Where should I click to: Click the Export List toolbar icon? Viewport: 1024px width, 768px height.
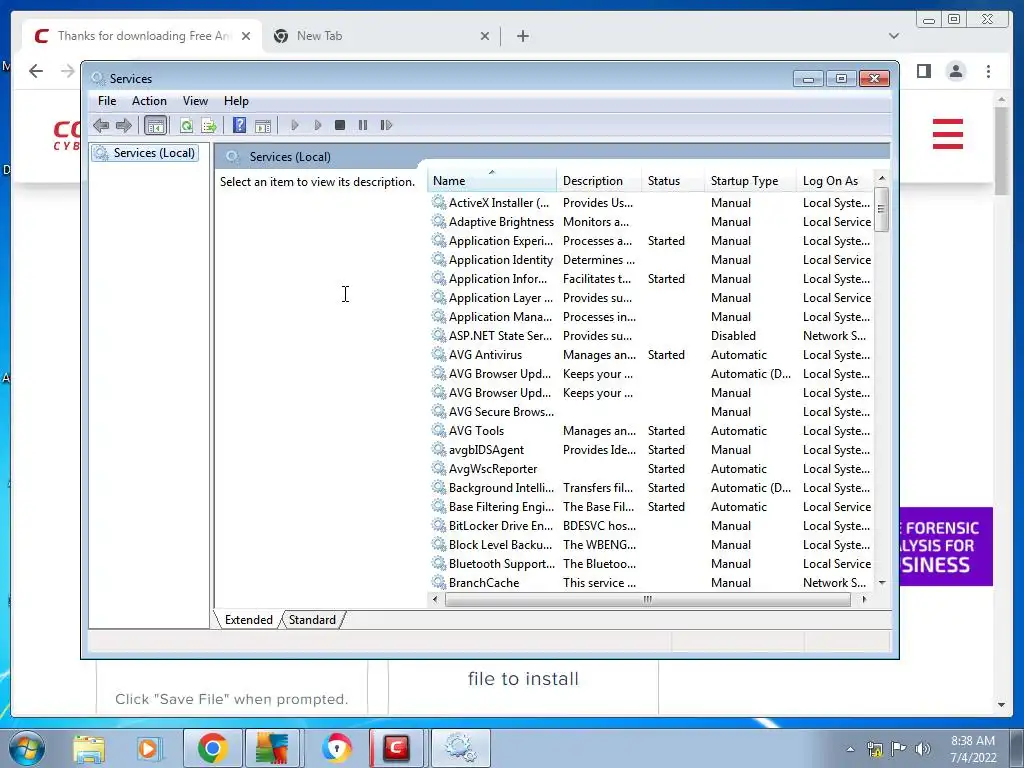tap(209, 125)
